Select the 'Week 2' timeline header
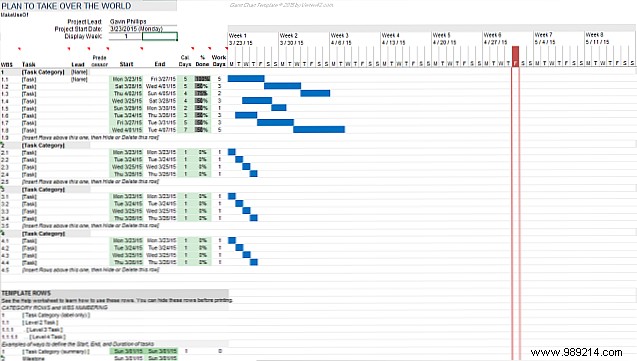 pos(288,35)
